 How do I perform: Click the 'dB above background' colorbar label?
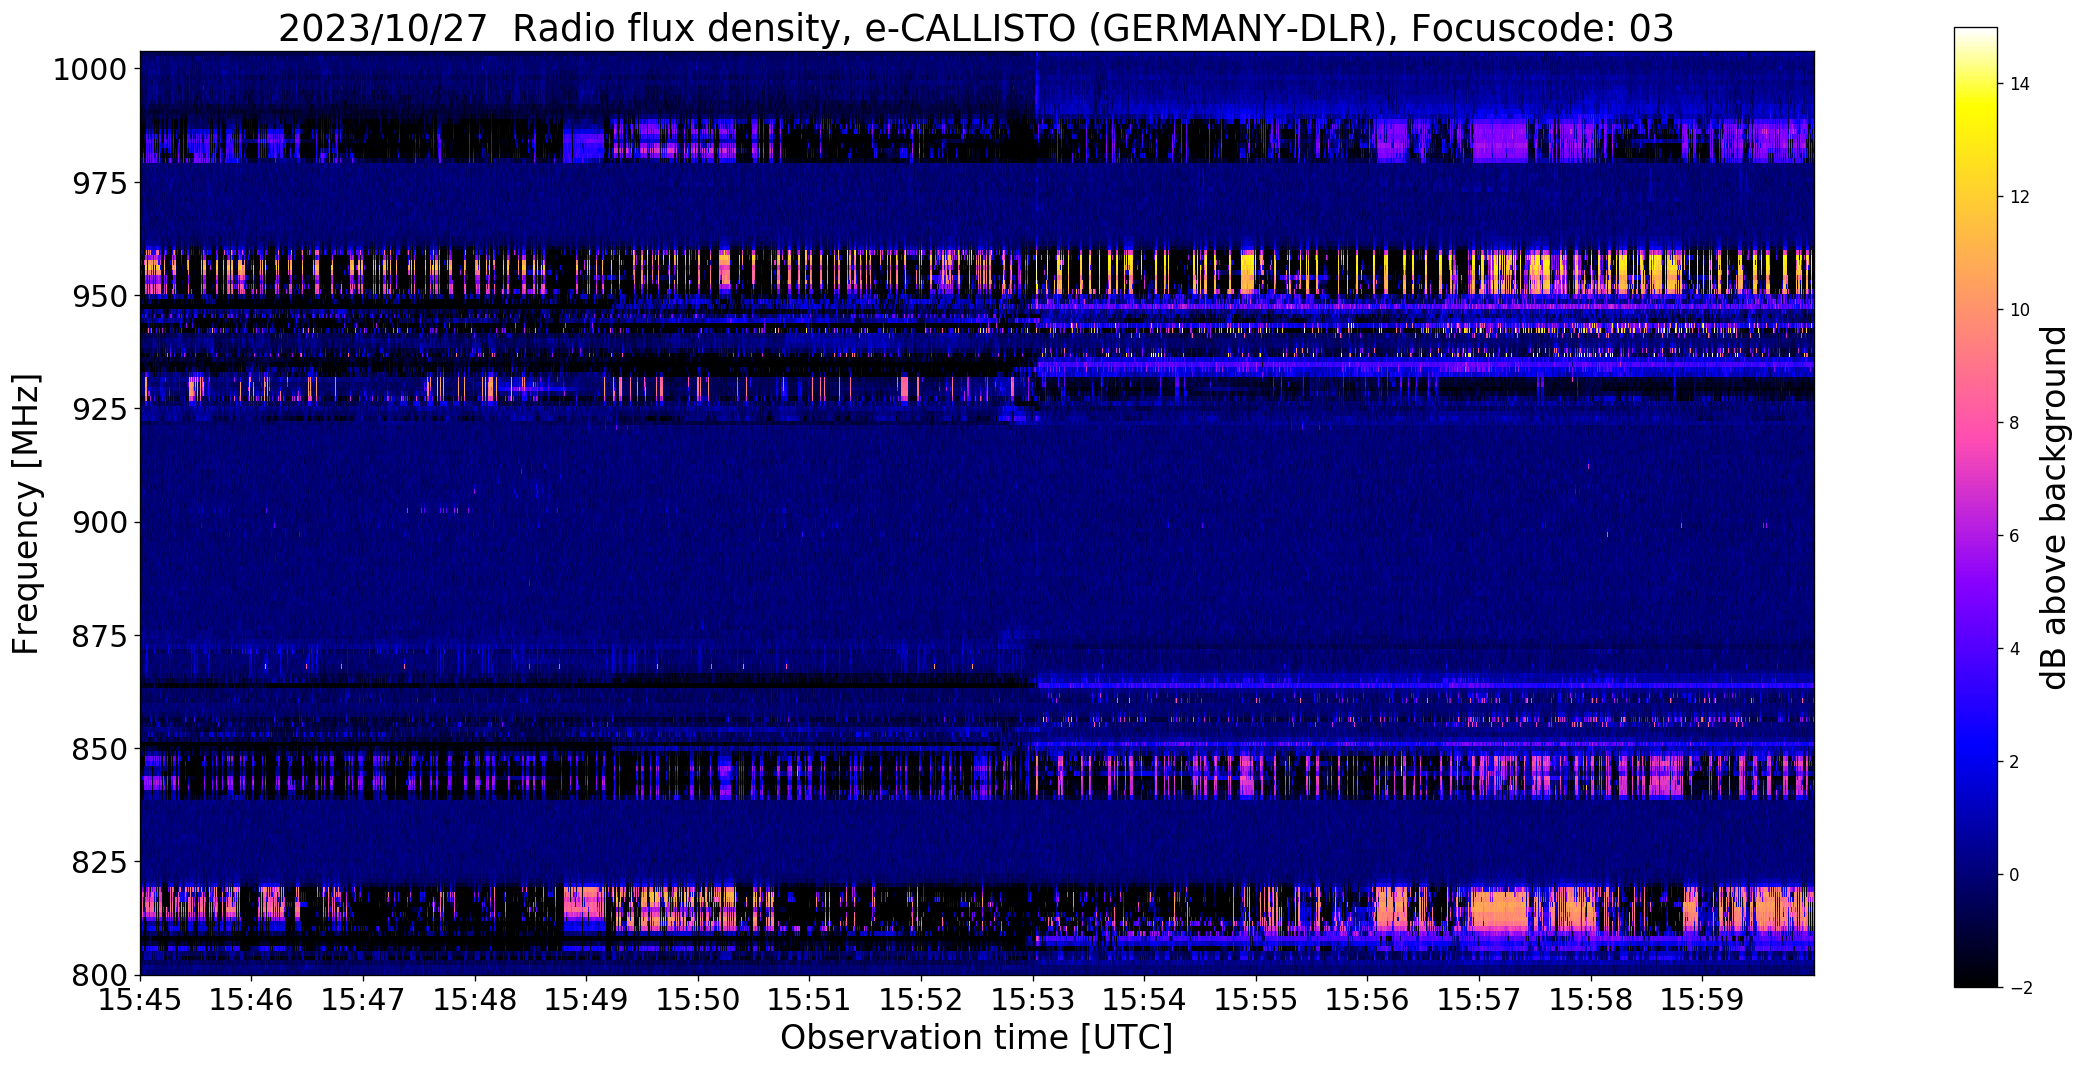(x=2055, y=508)
